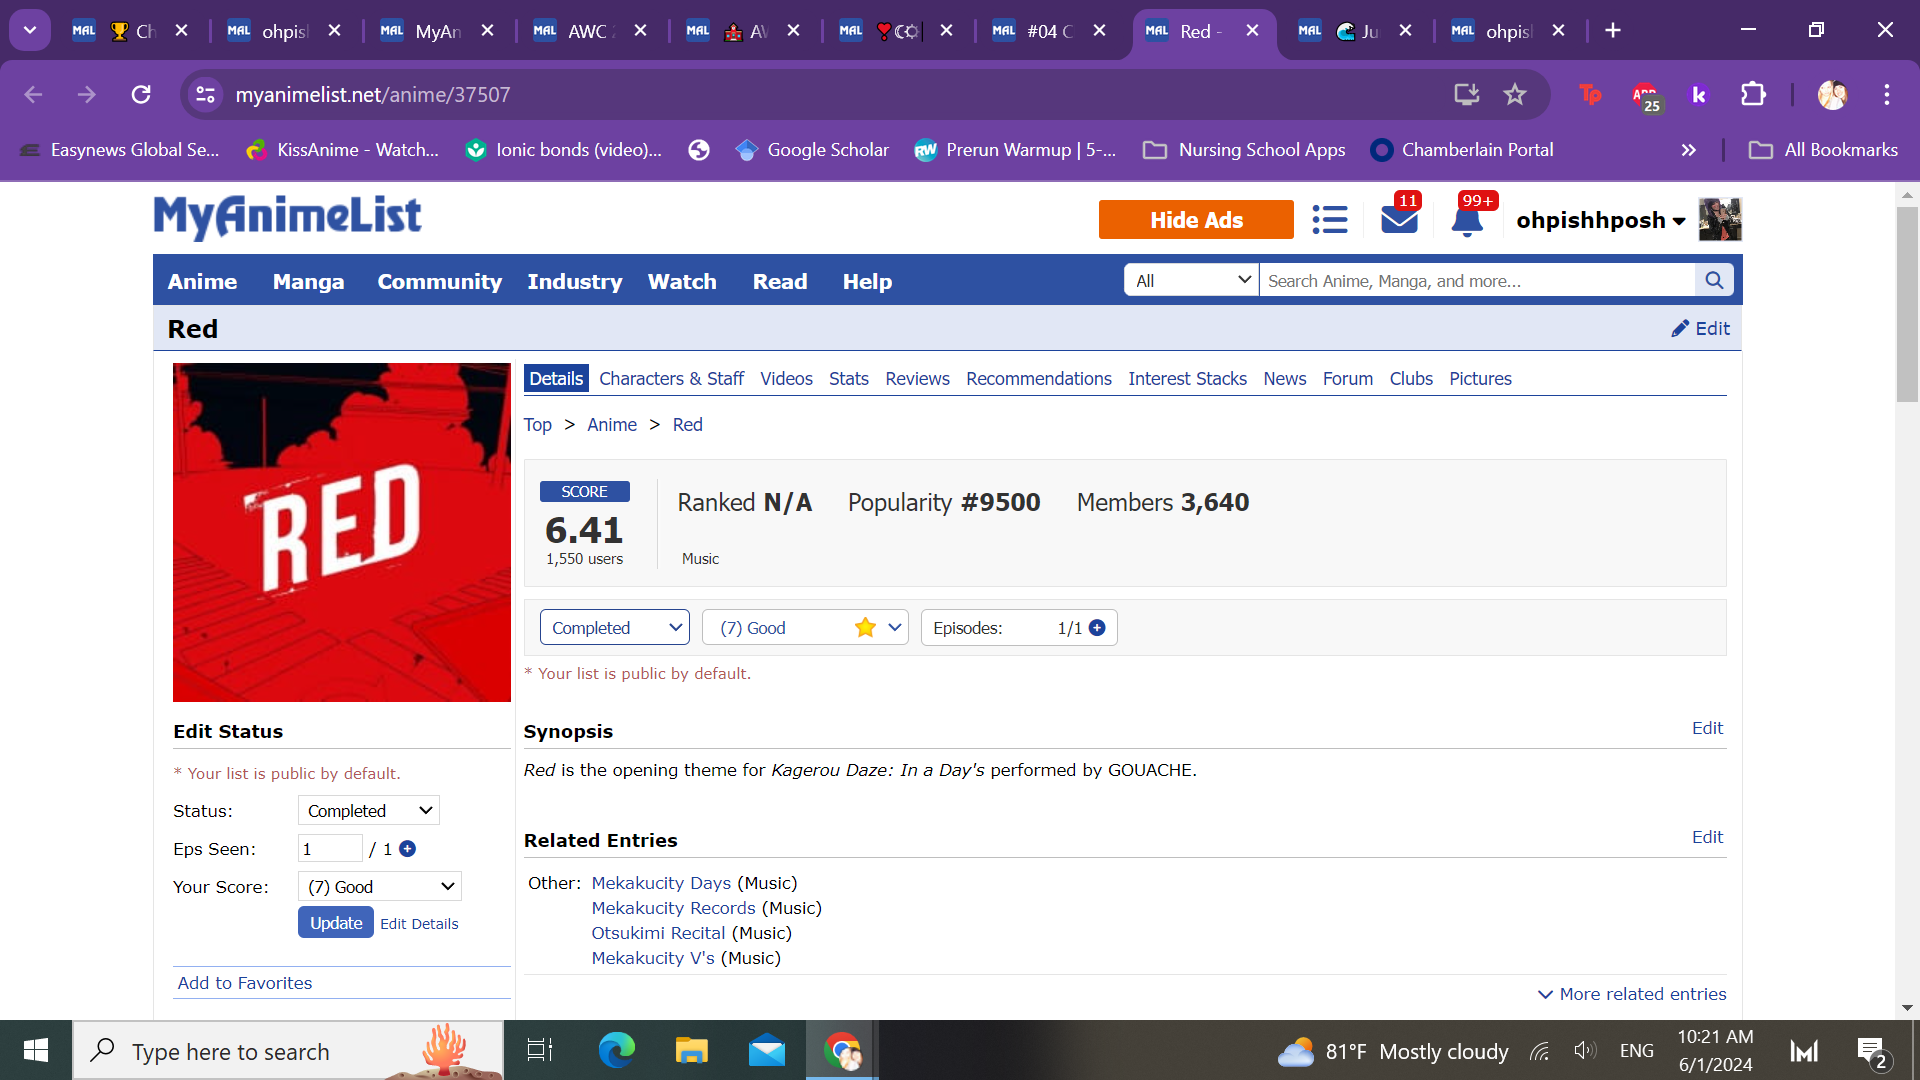Click the Red cover image thumbnail

pos(342,532)
